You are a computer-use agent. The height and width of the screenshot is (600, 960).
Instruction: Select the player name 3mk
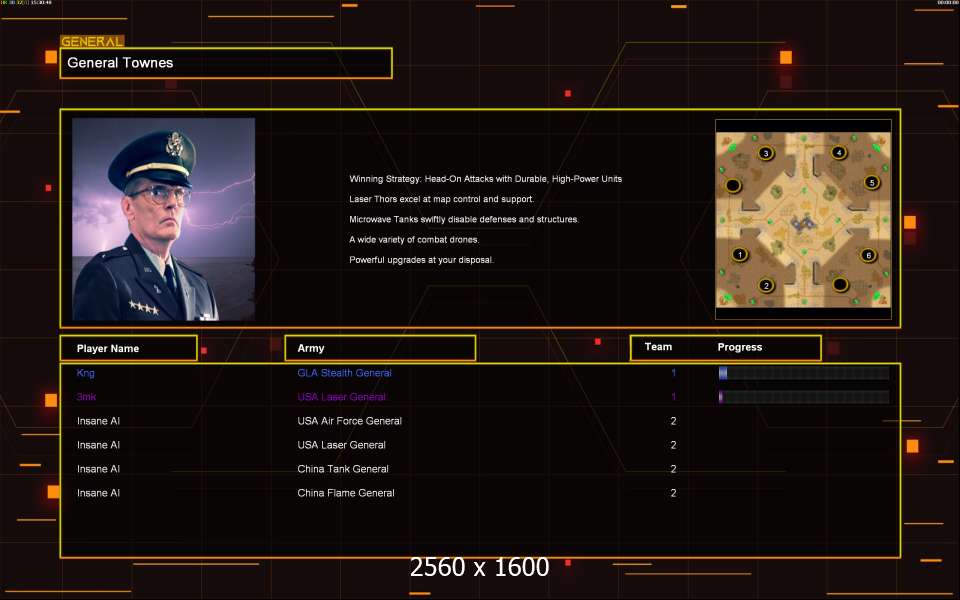point(86,397)
